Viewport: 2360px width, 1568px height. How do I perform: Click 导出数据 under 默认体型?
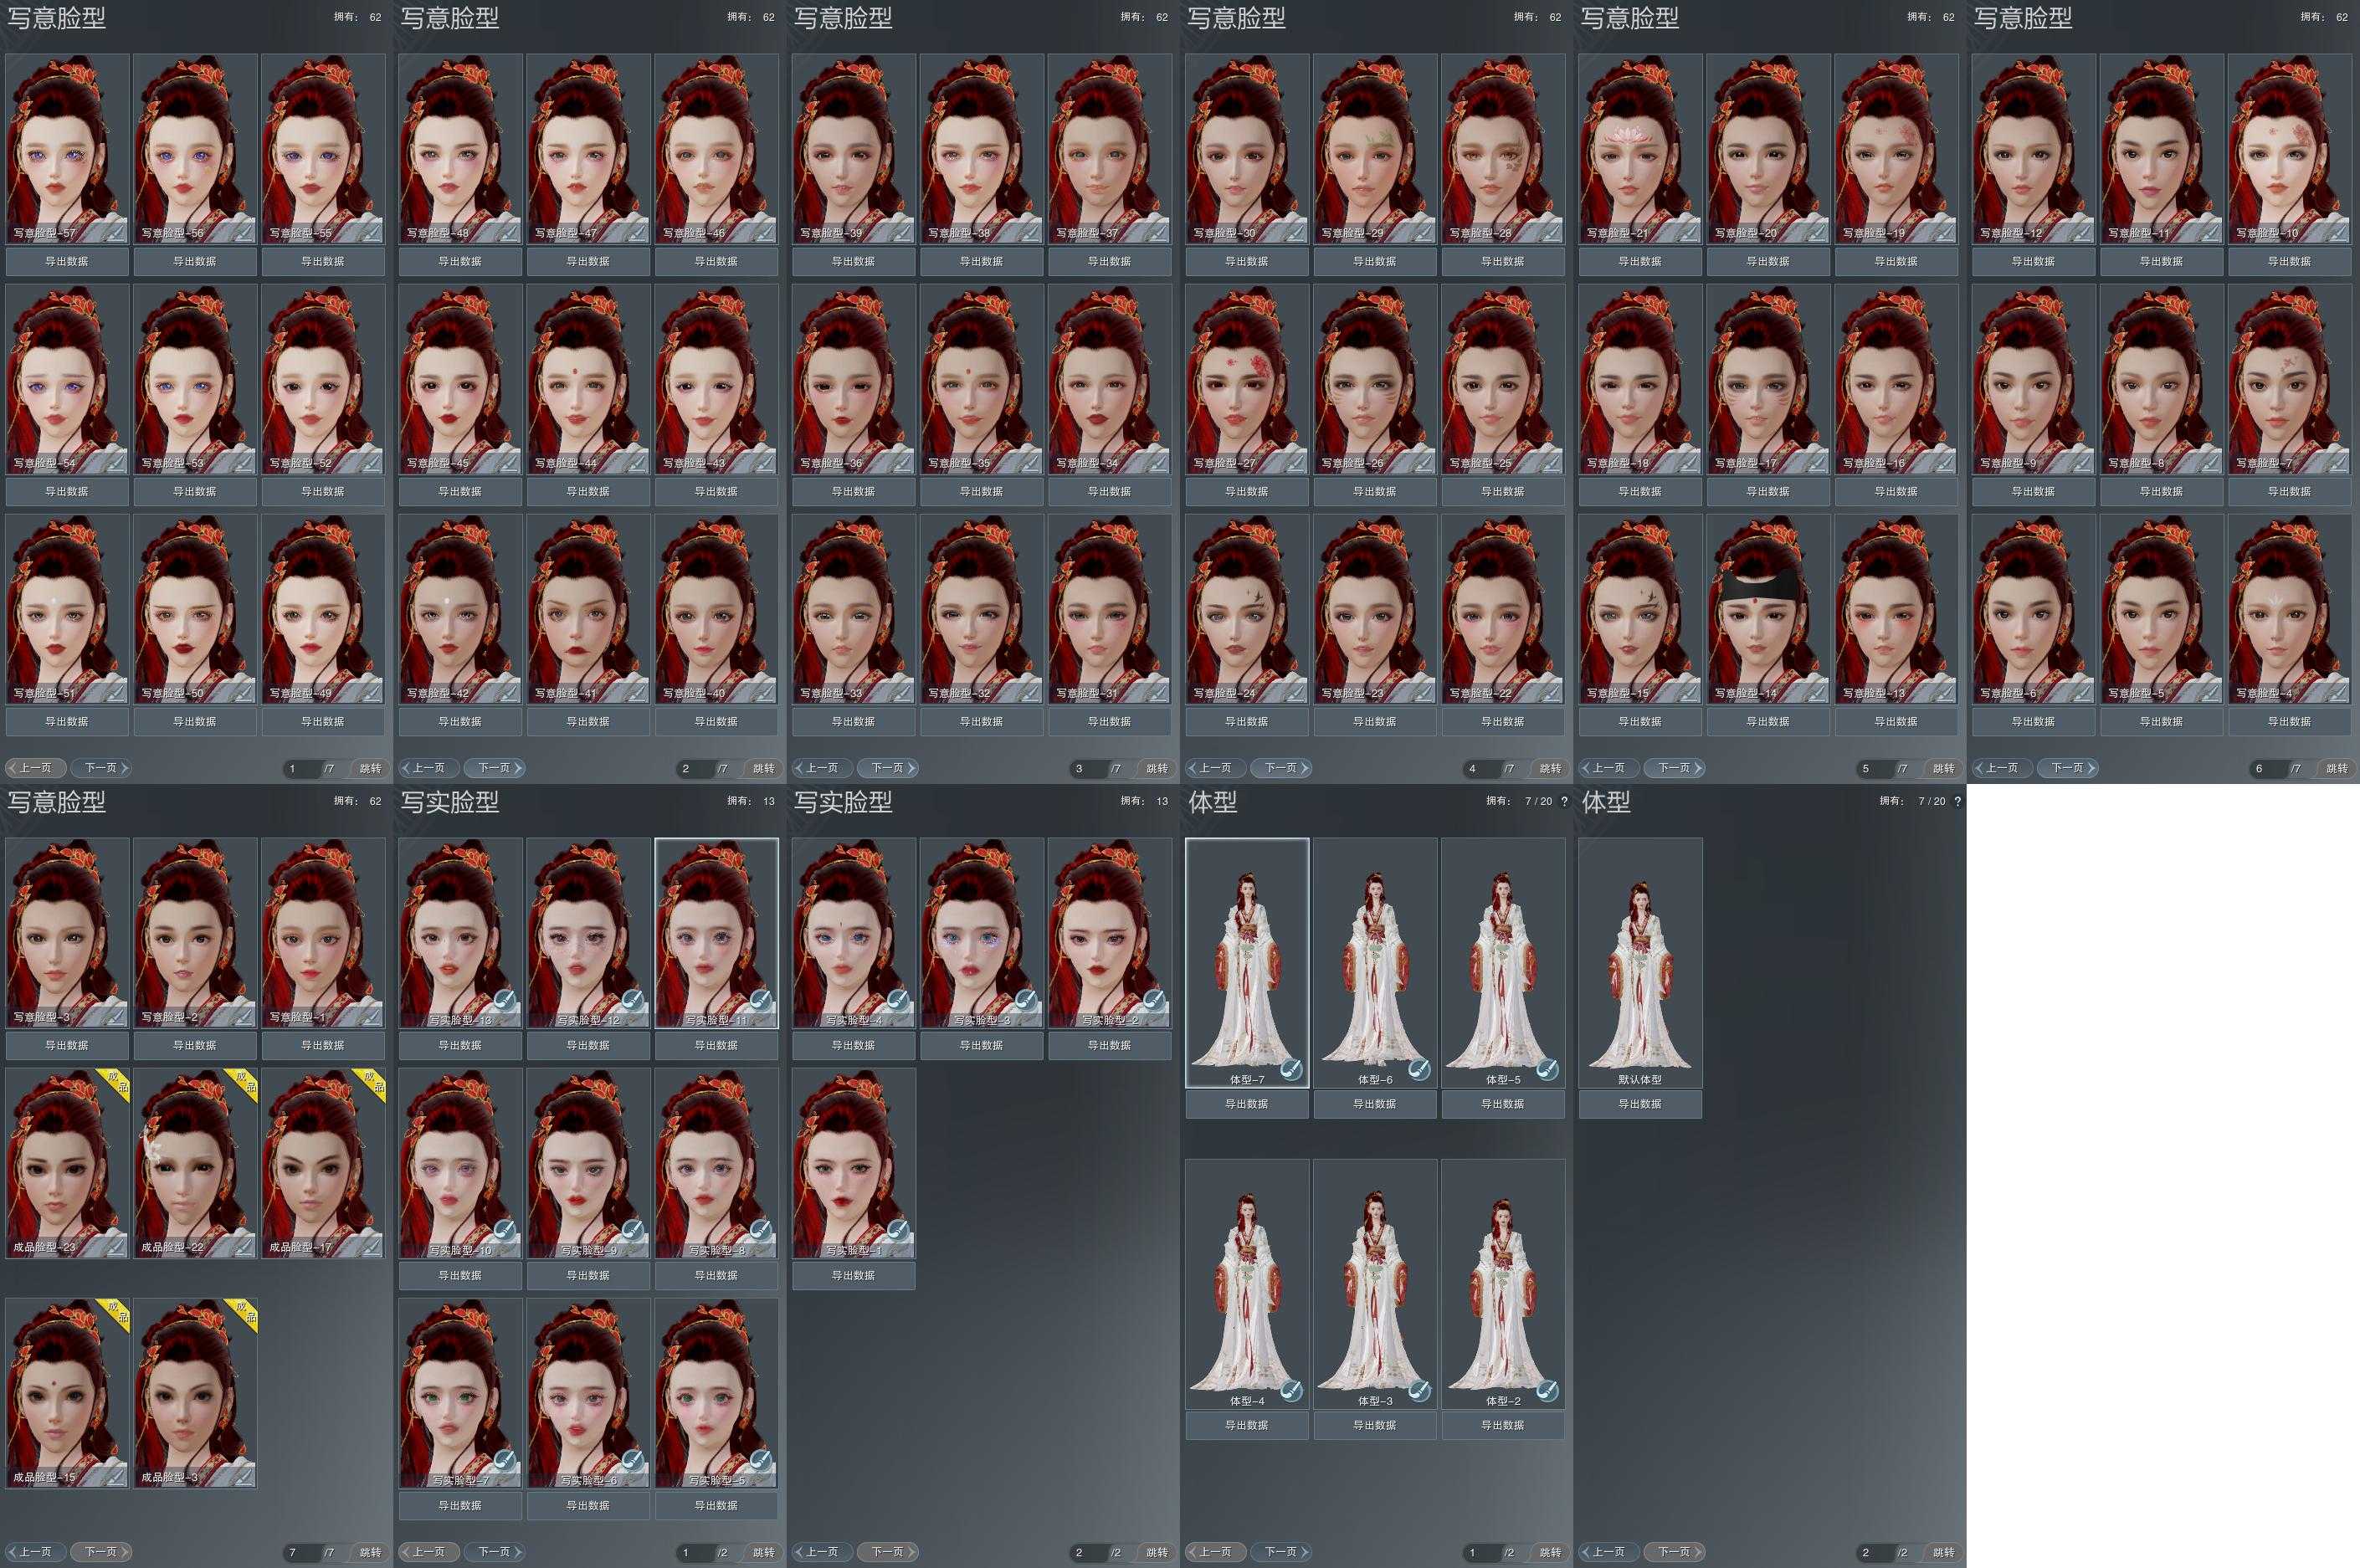click(x=1640, y=1104)
